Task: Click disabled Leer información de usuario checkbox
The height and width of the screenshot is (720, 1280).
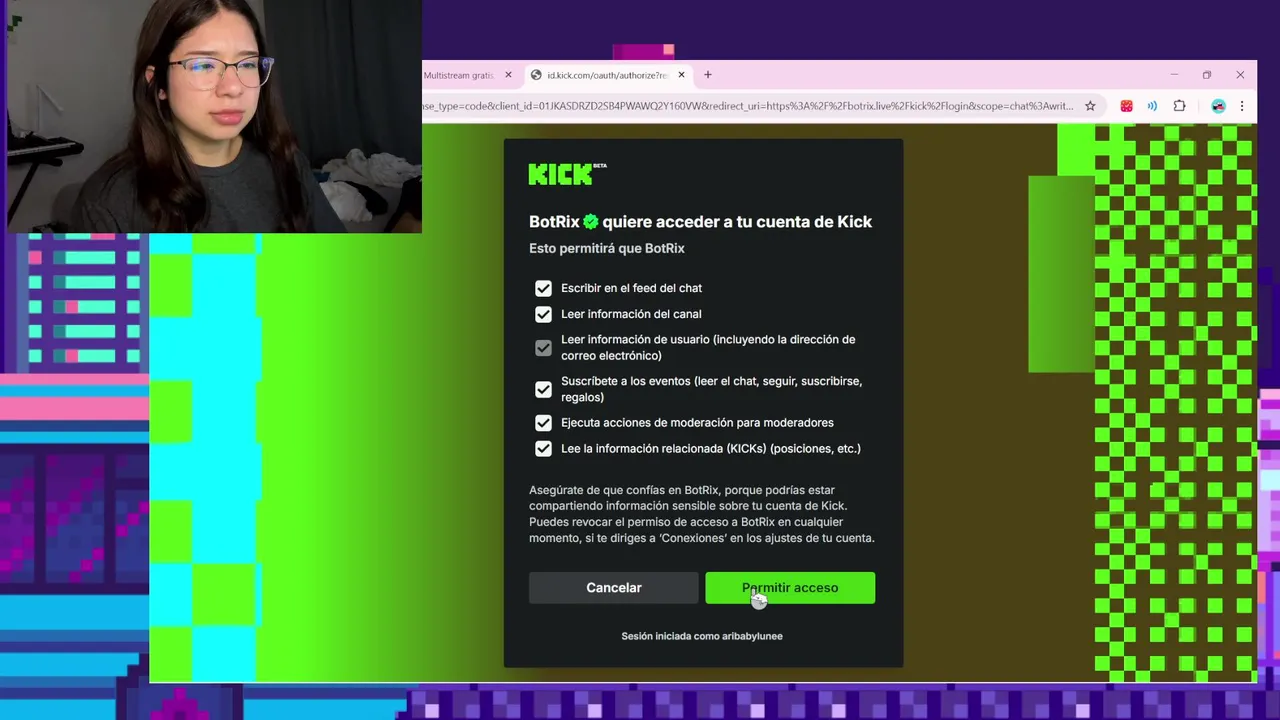Action: pos(543,348)
